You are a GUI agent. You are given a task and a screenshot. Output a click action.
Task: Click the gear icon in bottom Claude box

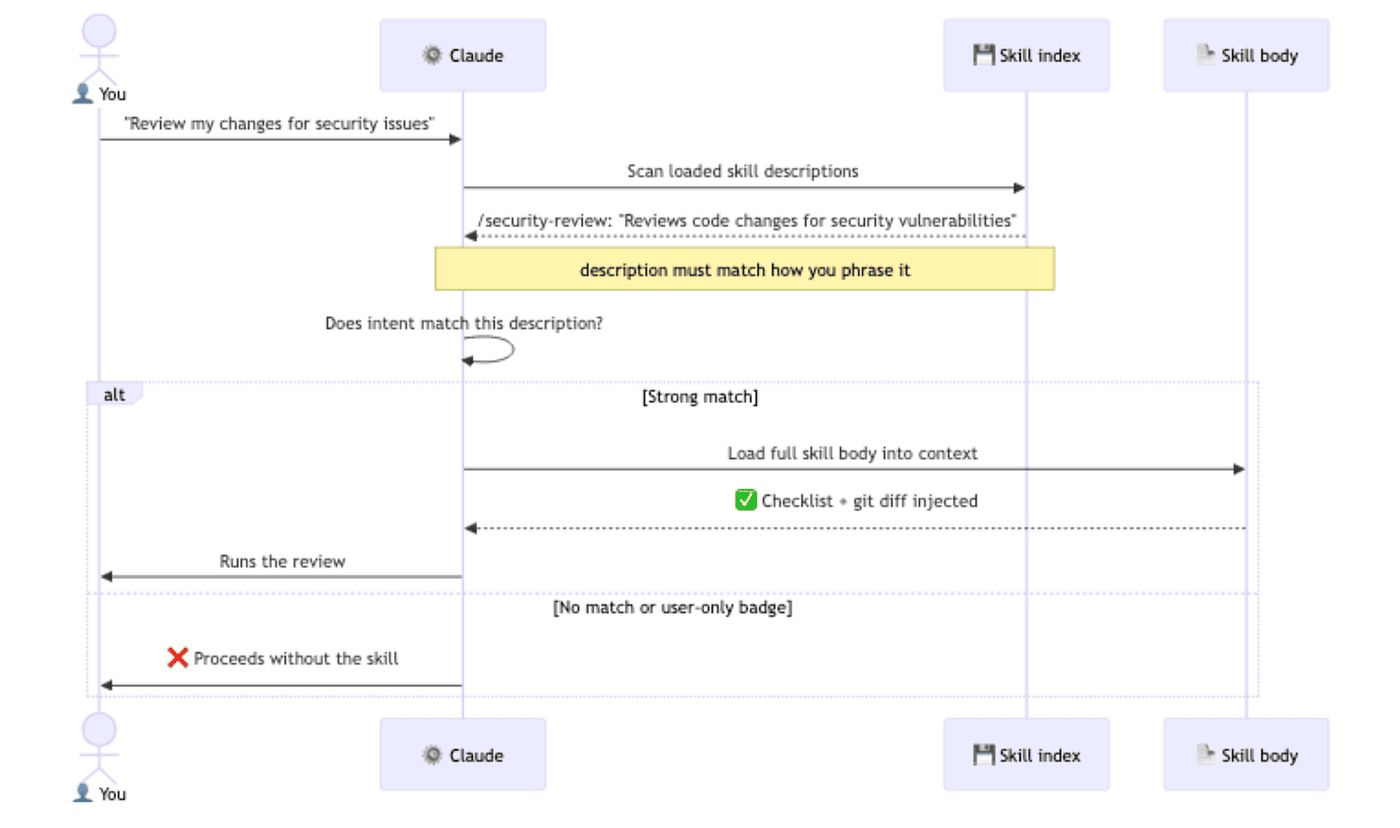432,755
